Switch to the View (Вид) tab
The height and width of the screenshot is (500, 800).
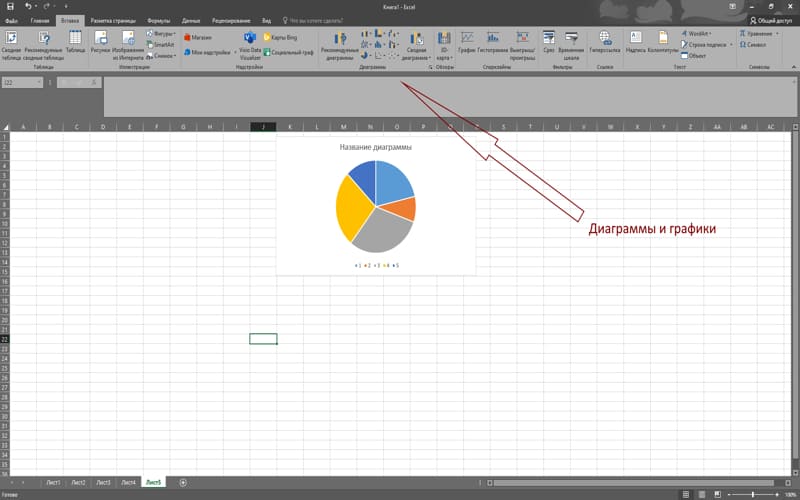tap(266, 21)
